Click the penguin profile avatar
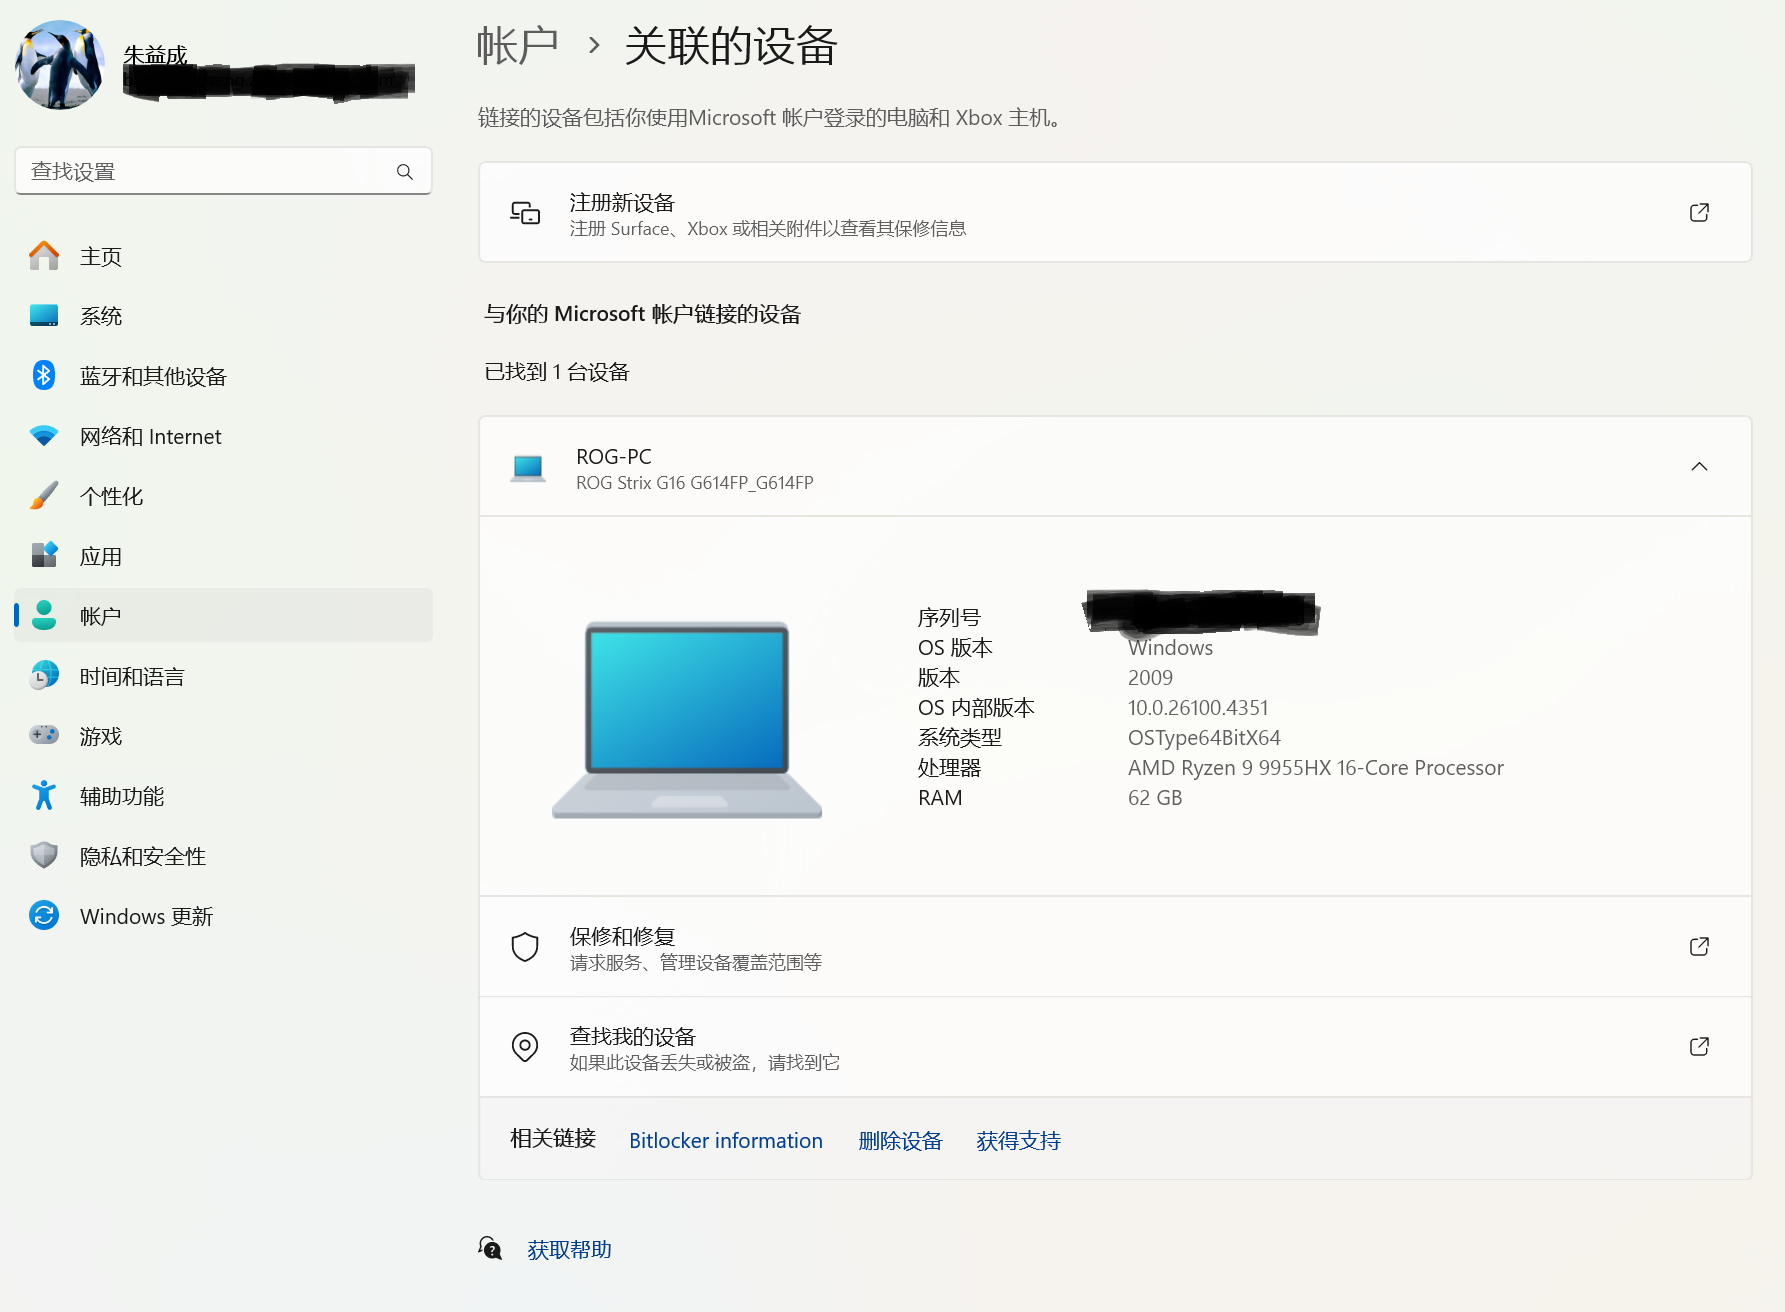This screenshot has width=1785, height=1312. [x=60, y=65]
